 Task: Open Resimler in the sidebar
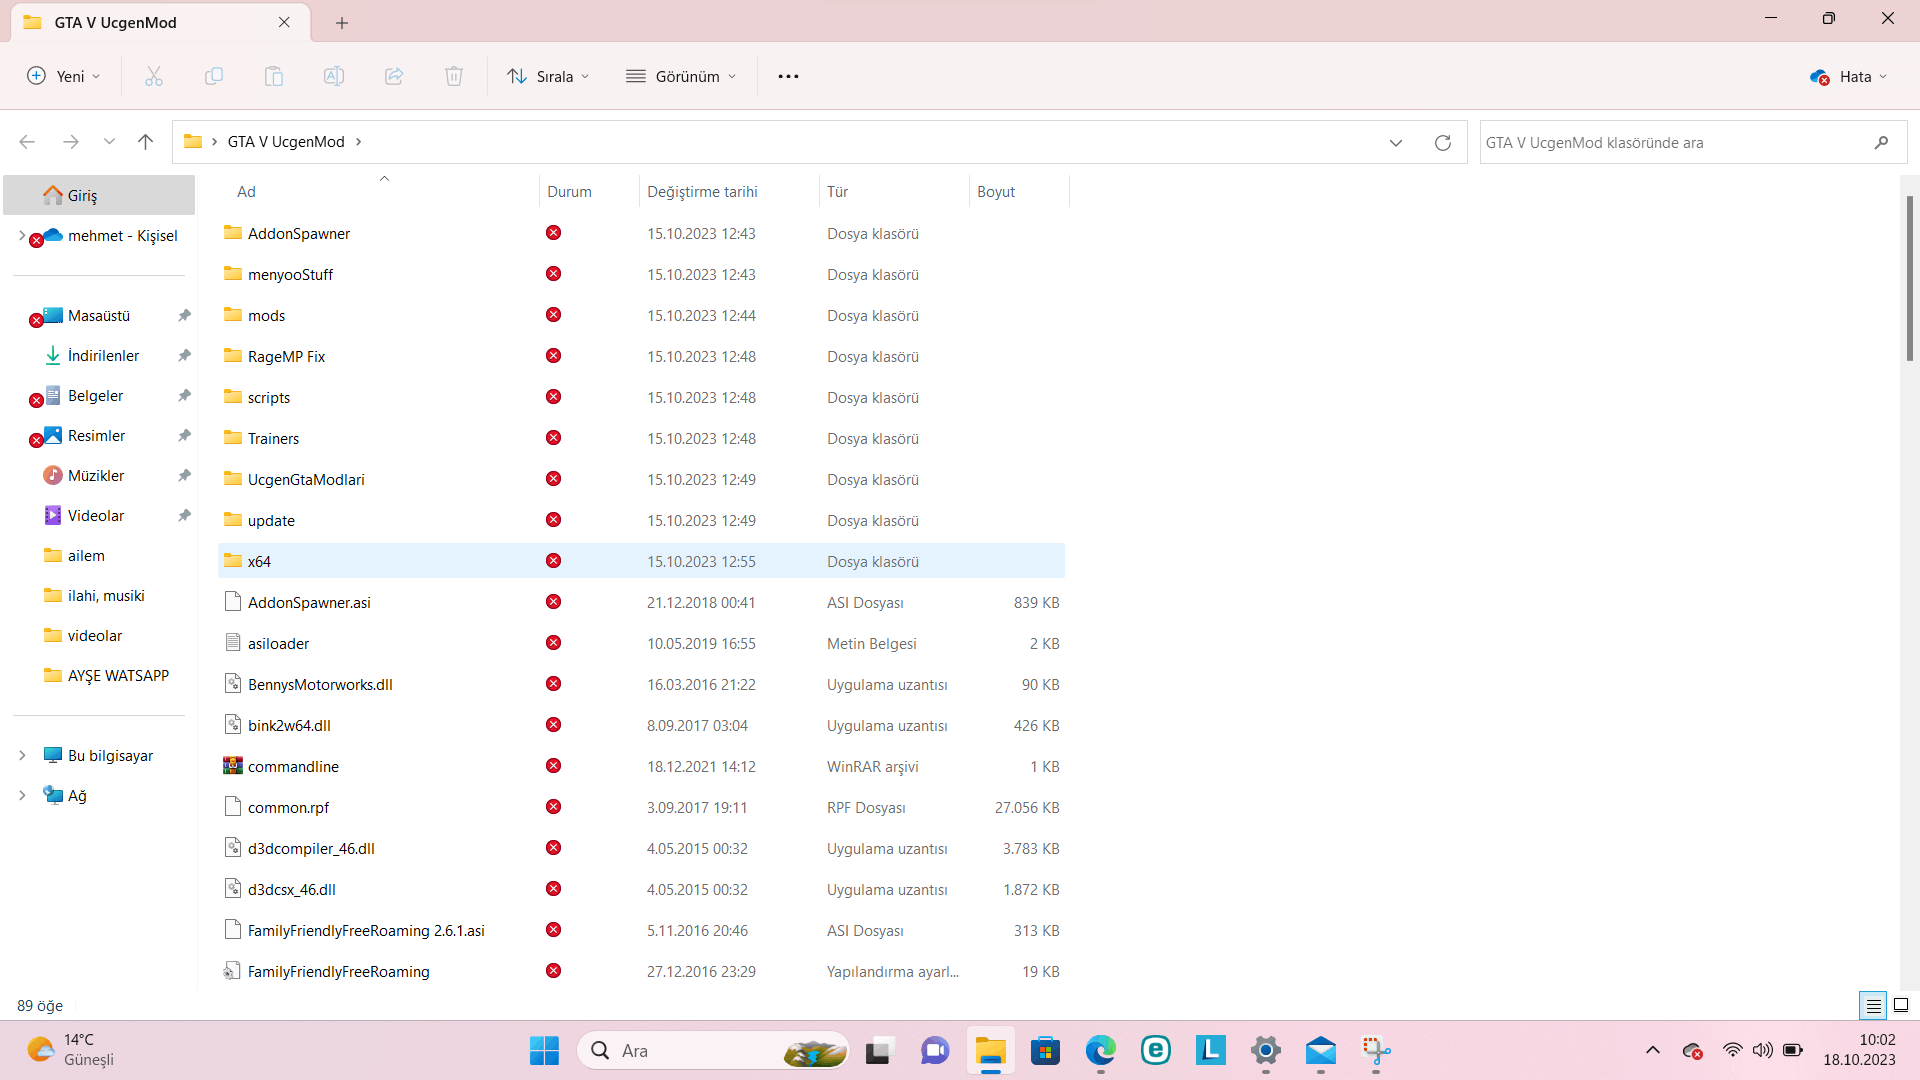click(x=99, y=436)
